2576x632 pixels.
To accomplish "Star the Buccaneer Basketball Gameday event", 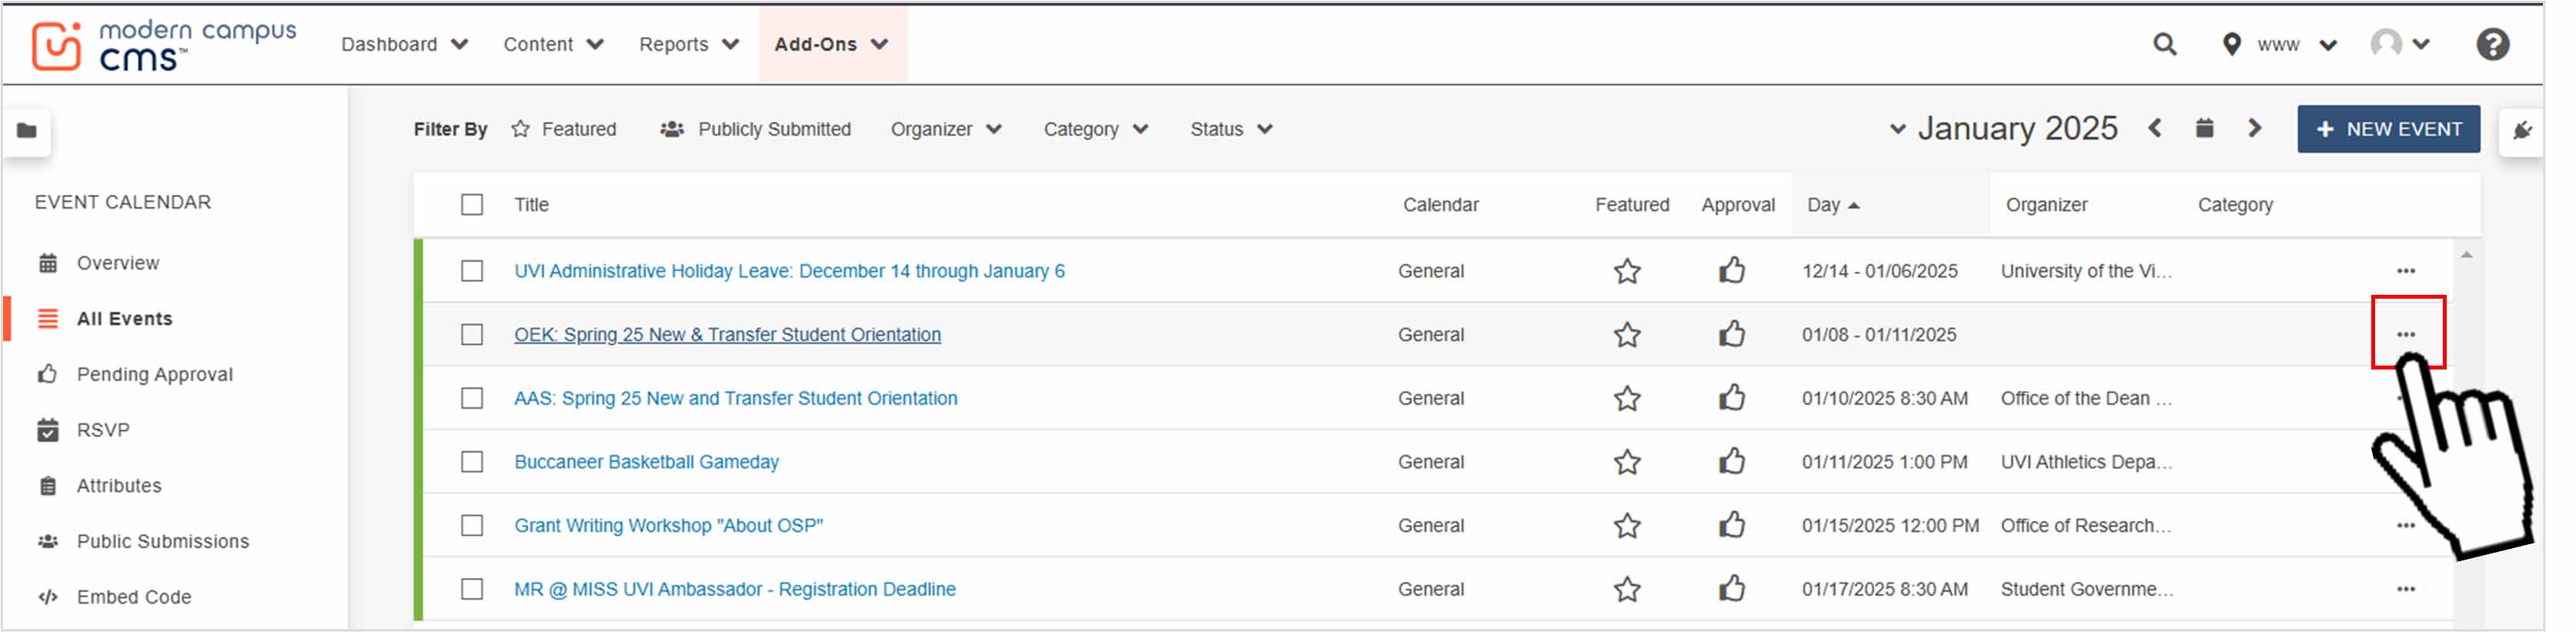I will pyautogui.click(x=1627, y=462).
